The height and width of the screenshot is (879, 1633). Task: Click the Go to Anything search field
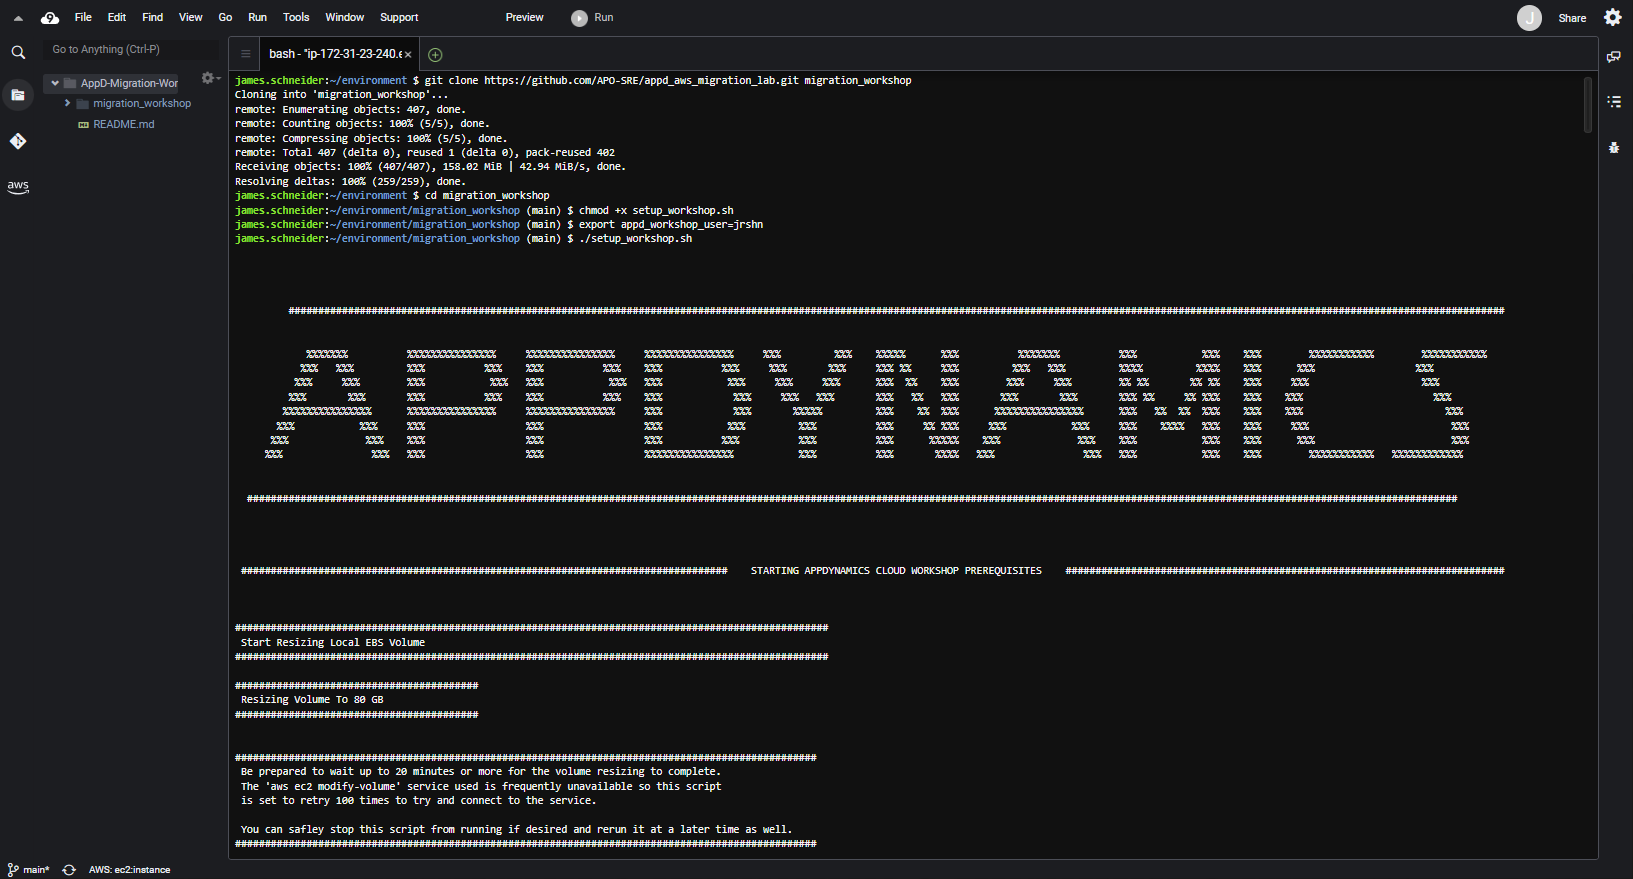[x=130, y=49]
